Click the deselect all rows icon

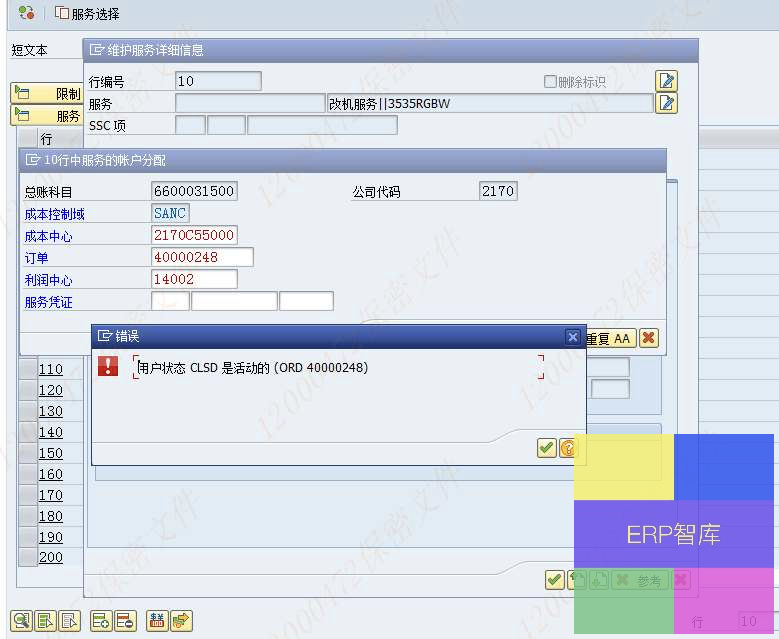pyautogui.click(x=69, y=621)
